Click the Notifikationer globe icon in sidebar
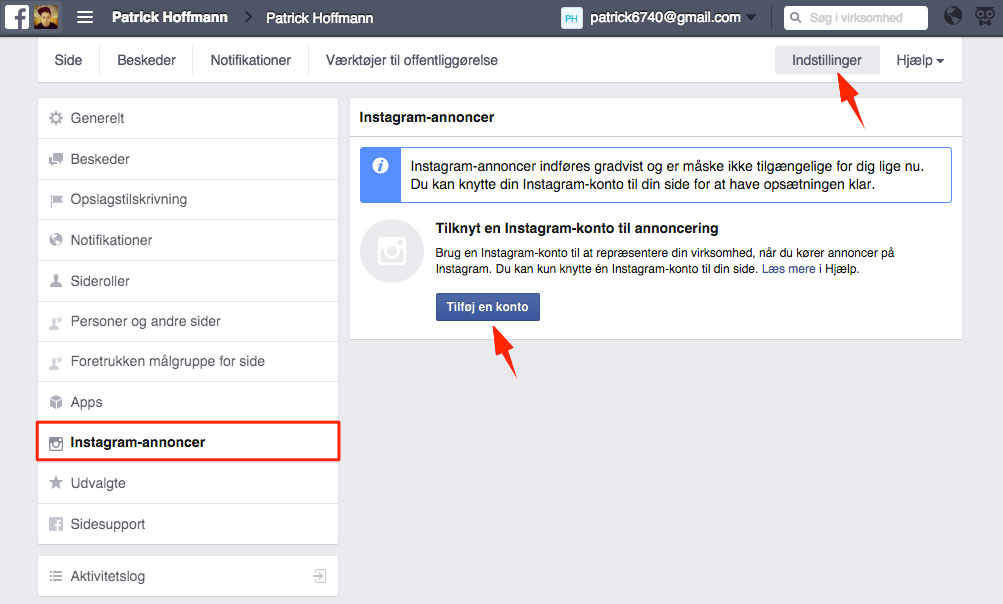1003x604 pixels. [x=56, y=239]
